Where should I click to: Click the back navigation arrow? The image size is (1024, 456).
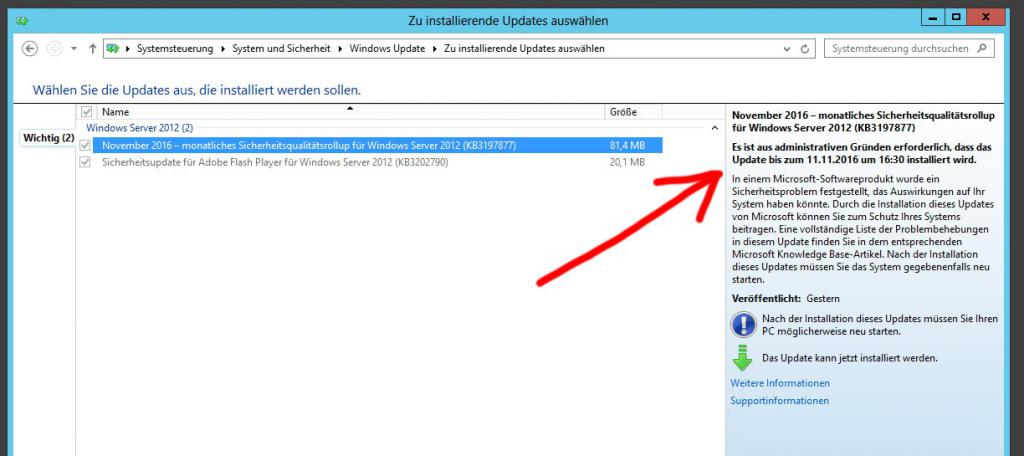click(x=29, y=49)
